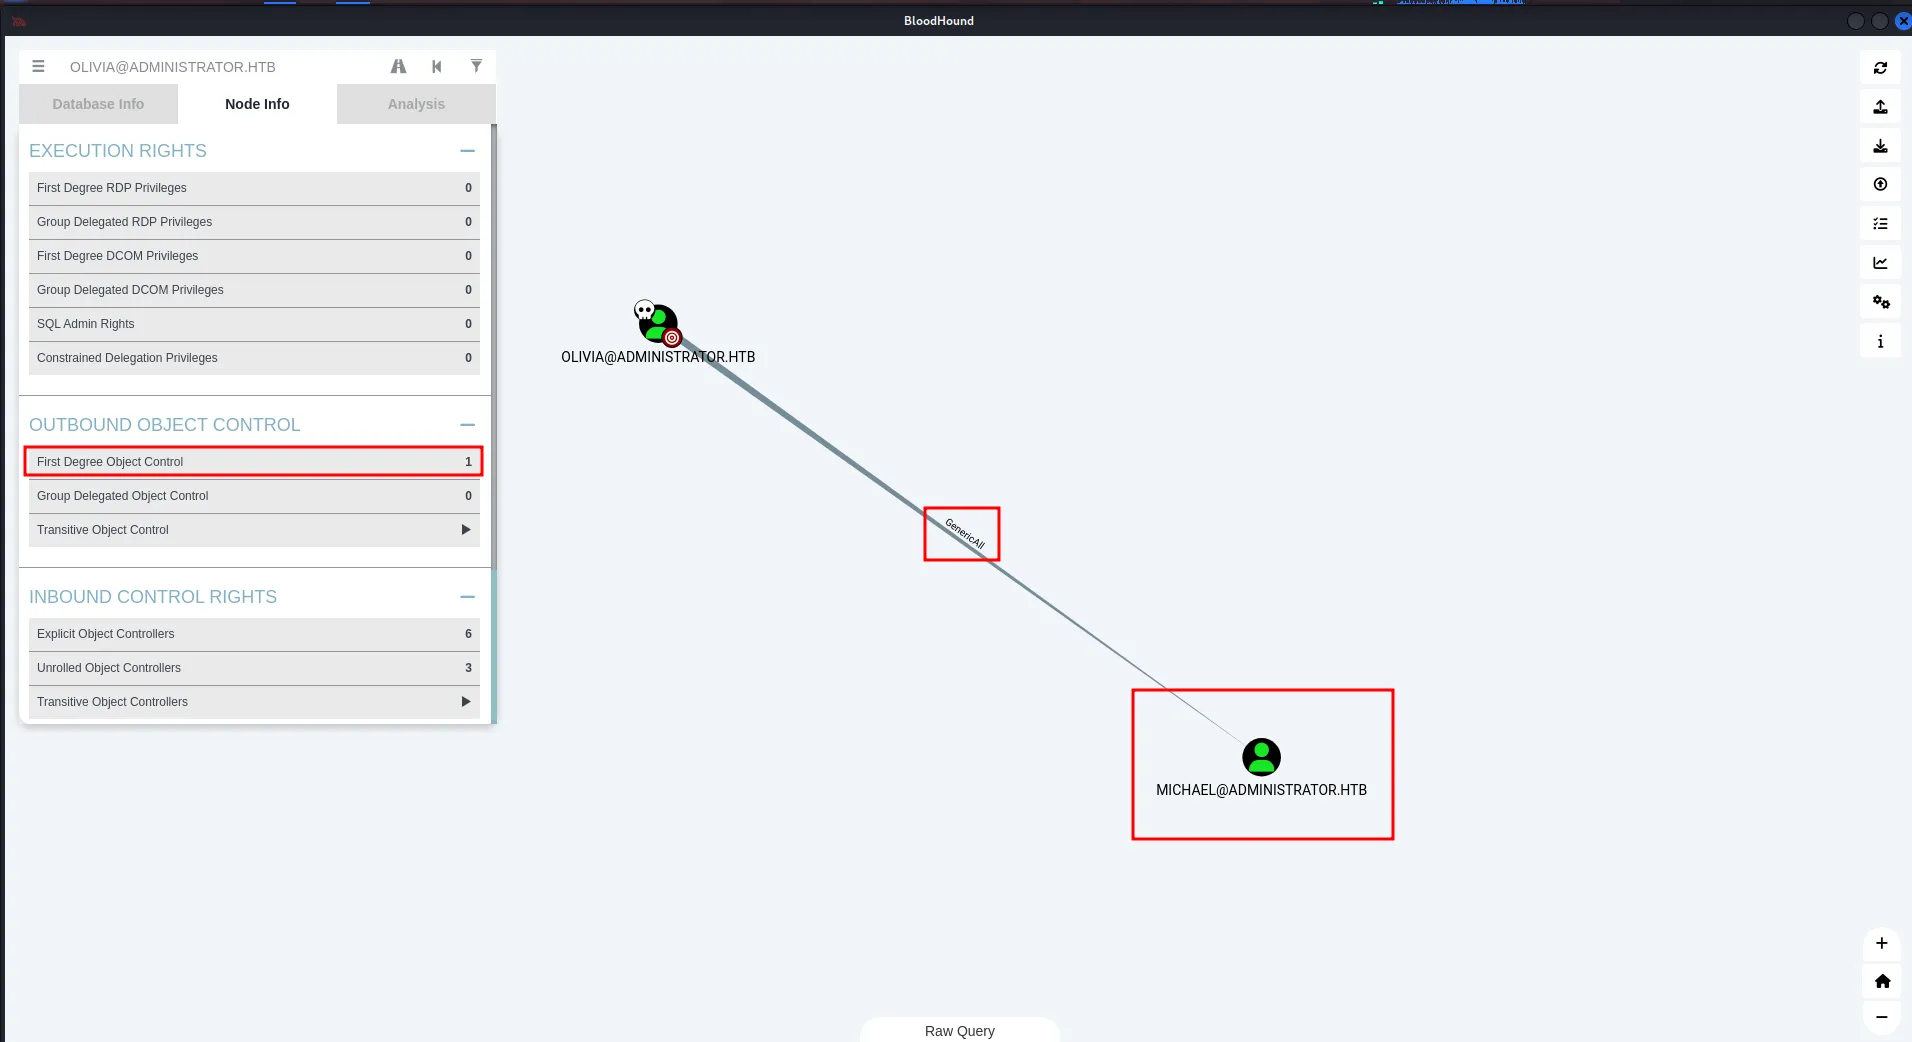Click First Degree DCOM Privileges row
Image resolution: width=1912 pixels, height=1042 pixels.
coord(254,256)
